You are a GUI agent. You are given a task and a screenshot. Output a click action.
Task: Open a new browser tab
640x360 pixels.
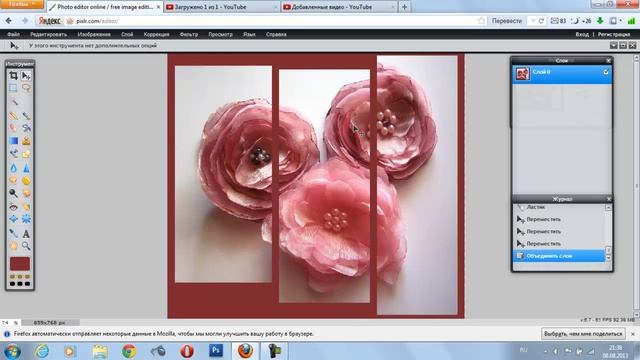pos(404,7)
